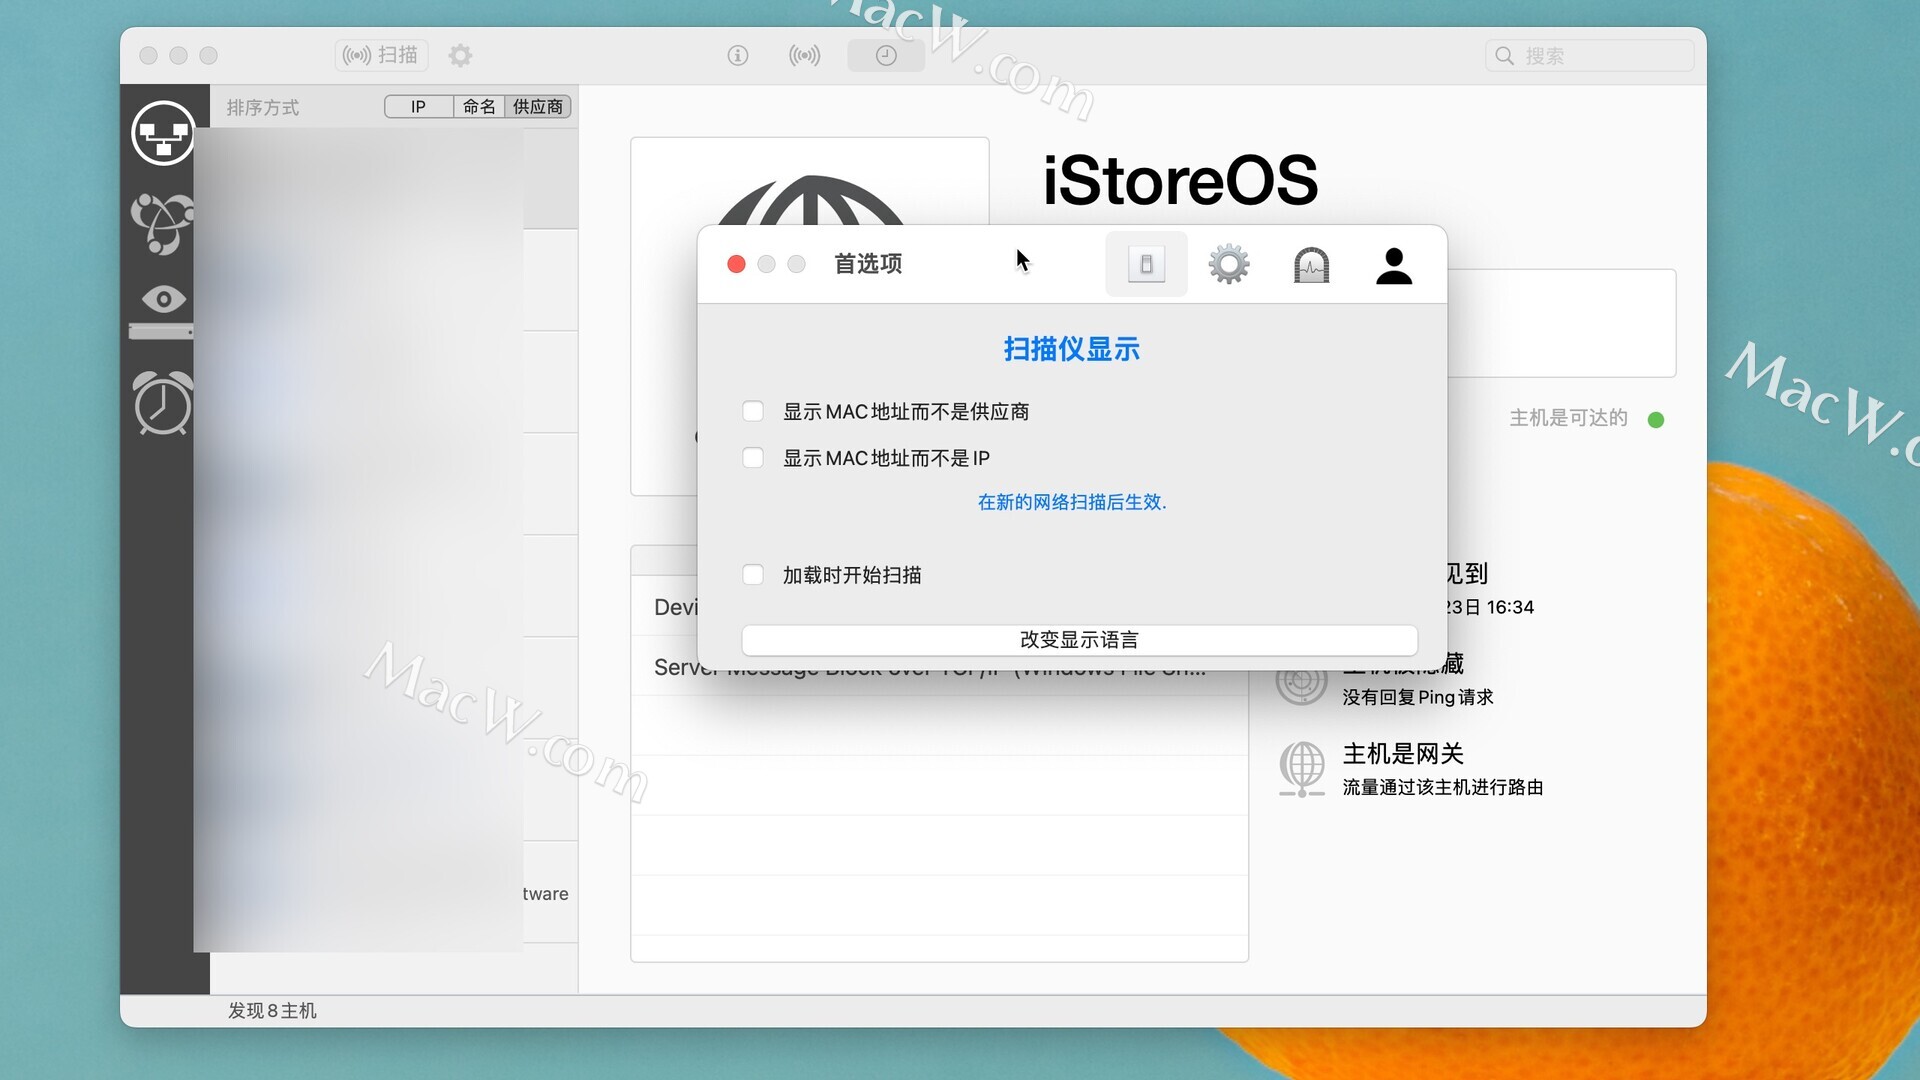Screen dimensions: 1920x1080
Task: Open the monitor tunnel preferences tab
Action: [1311, 265]
